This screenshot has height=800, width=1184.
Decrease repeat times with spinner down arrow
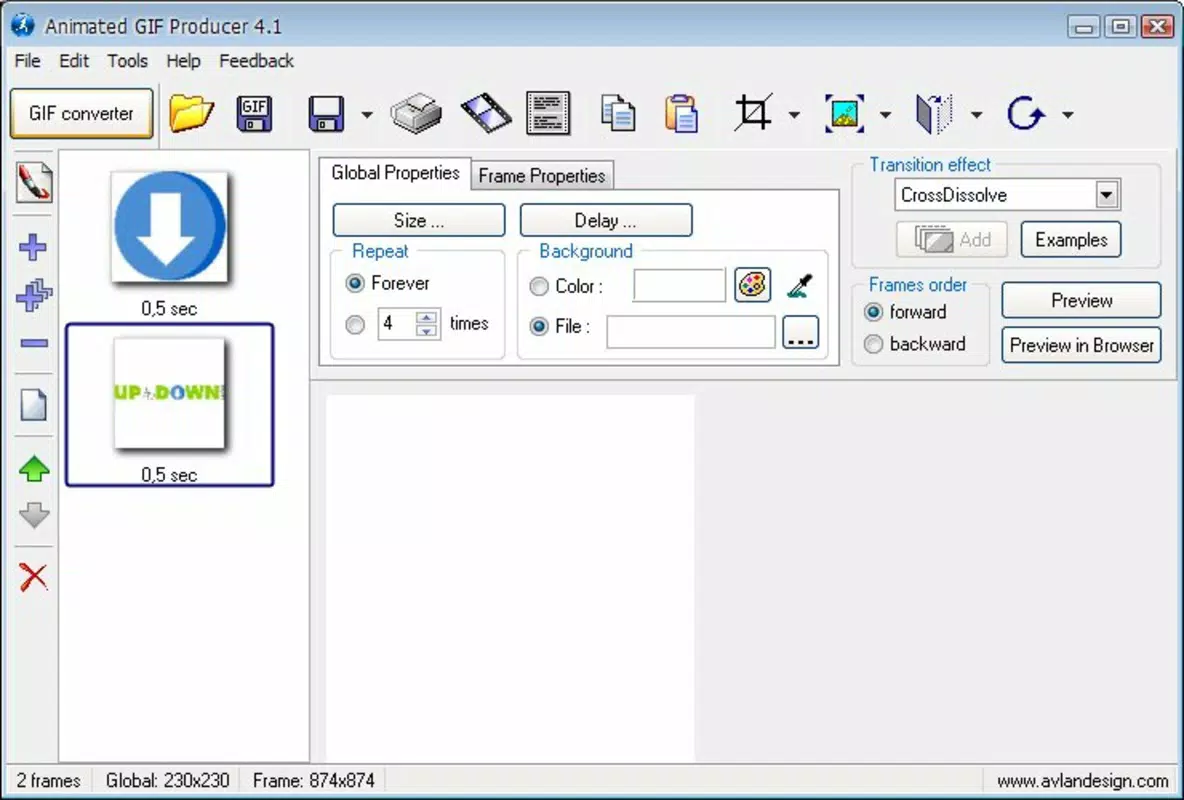pyautogui.click(x=427, y=331)
